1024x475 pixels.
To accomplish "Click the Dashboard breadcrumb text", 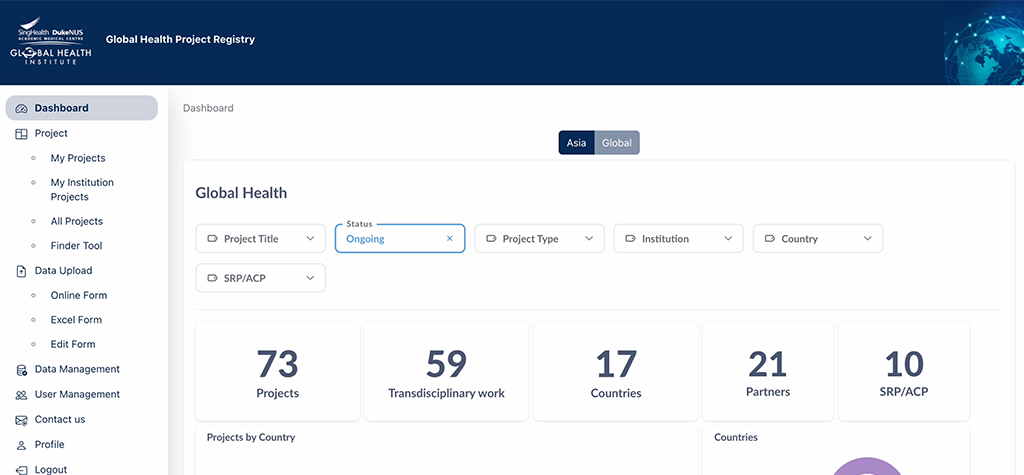I will click(x=208, y=108).
